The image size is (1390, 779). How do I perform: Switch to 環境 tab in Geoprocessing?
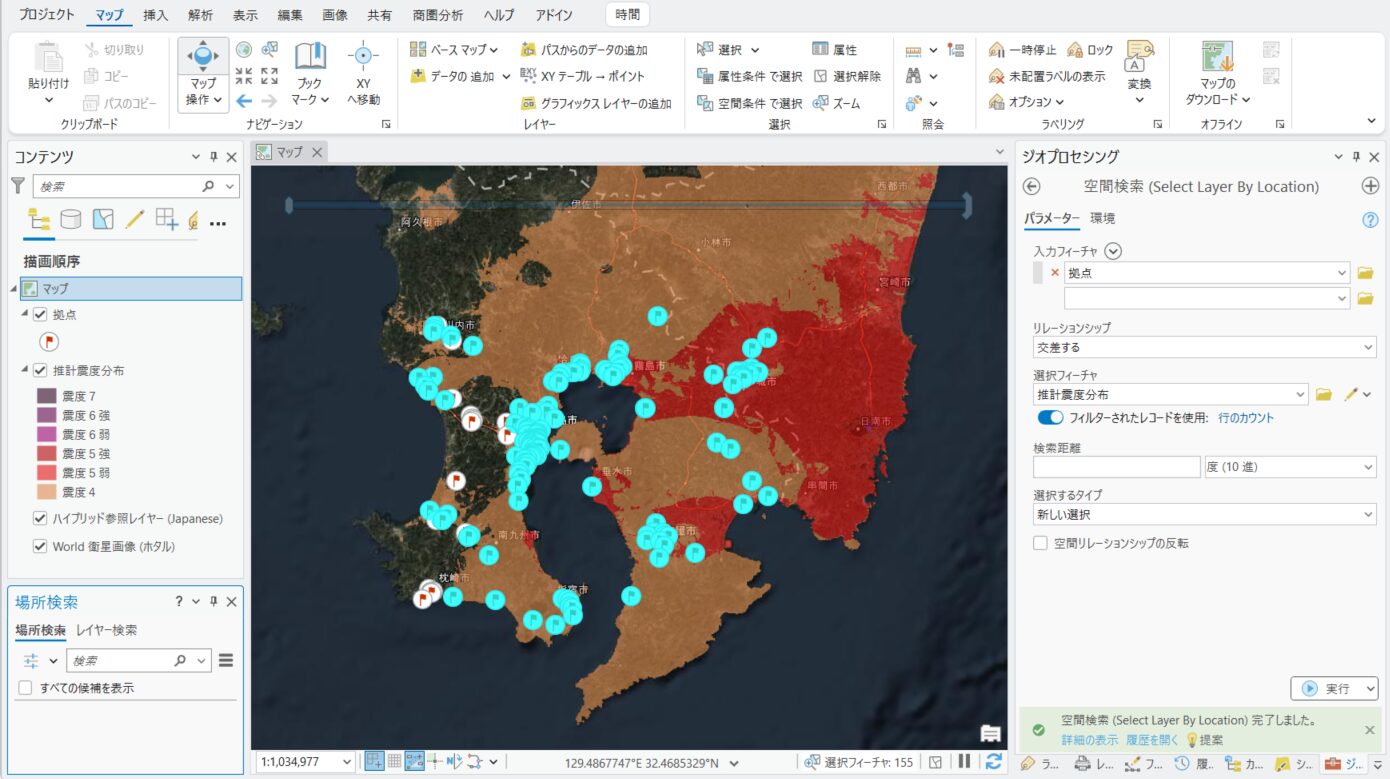click(x=1103, y=218)
